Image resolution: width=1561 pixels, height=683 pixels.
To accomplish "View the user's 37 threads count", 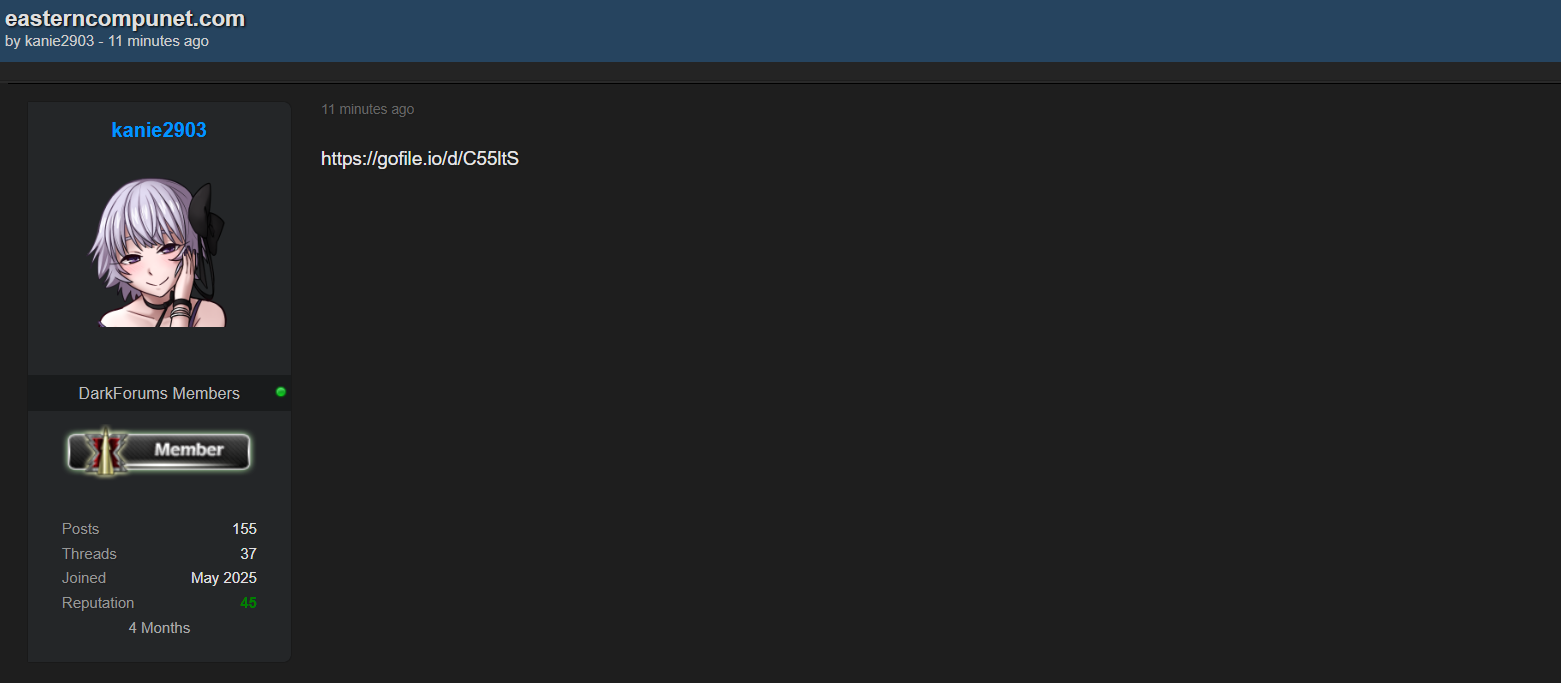I will 248,554.
